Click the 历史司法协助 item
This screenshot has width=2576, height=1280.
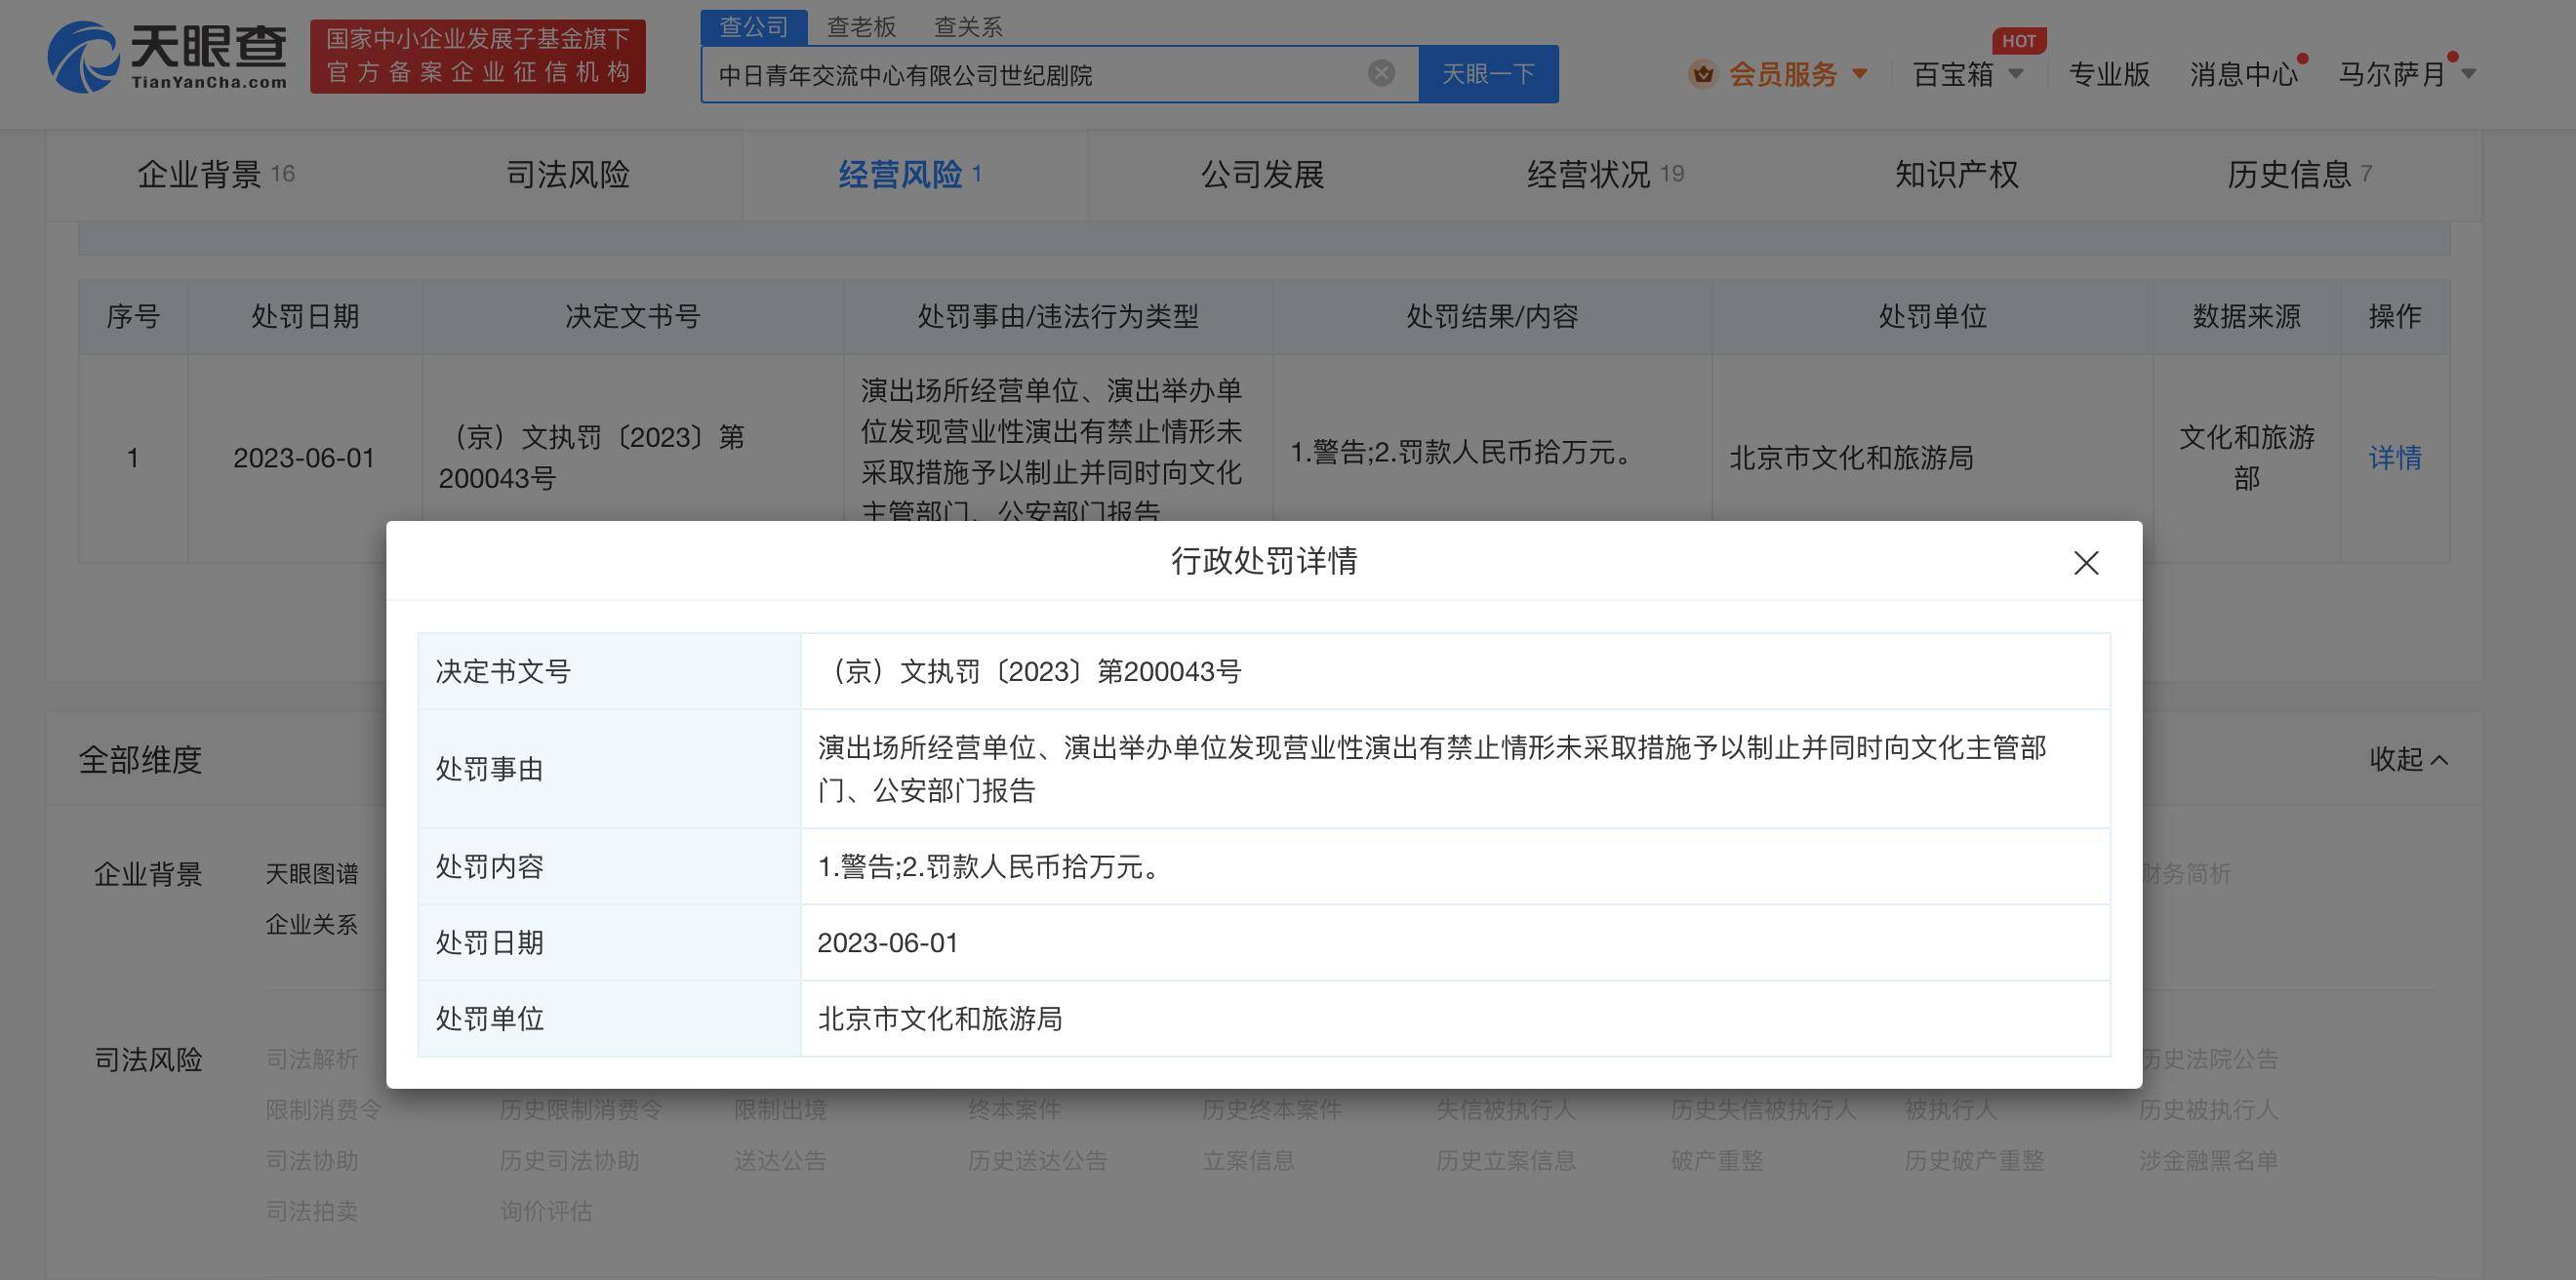coord(569,1161)
